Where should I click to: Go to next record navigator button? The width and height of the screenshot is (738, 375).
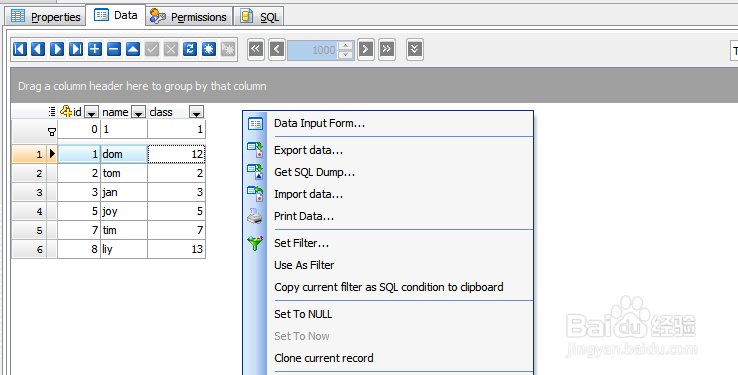57,49
